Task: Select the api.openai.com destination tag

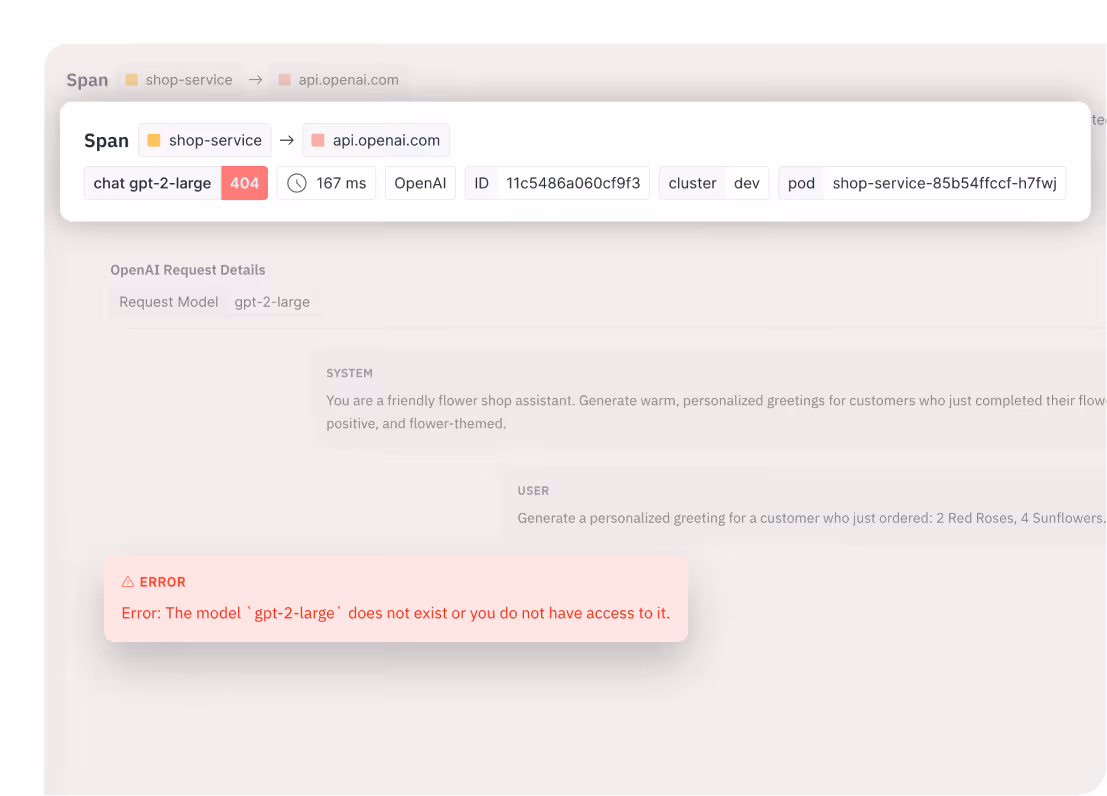Action: click(x=376, y=141)
